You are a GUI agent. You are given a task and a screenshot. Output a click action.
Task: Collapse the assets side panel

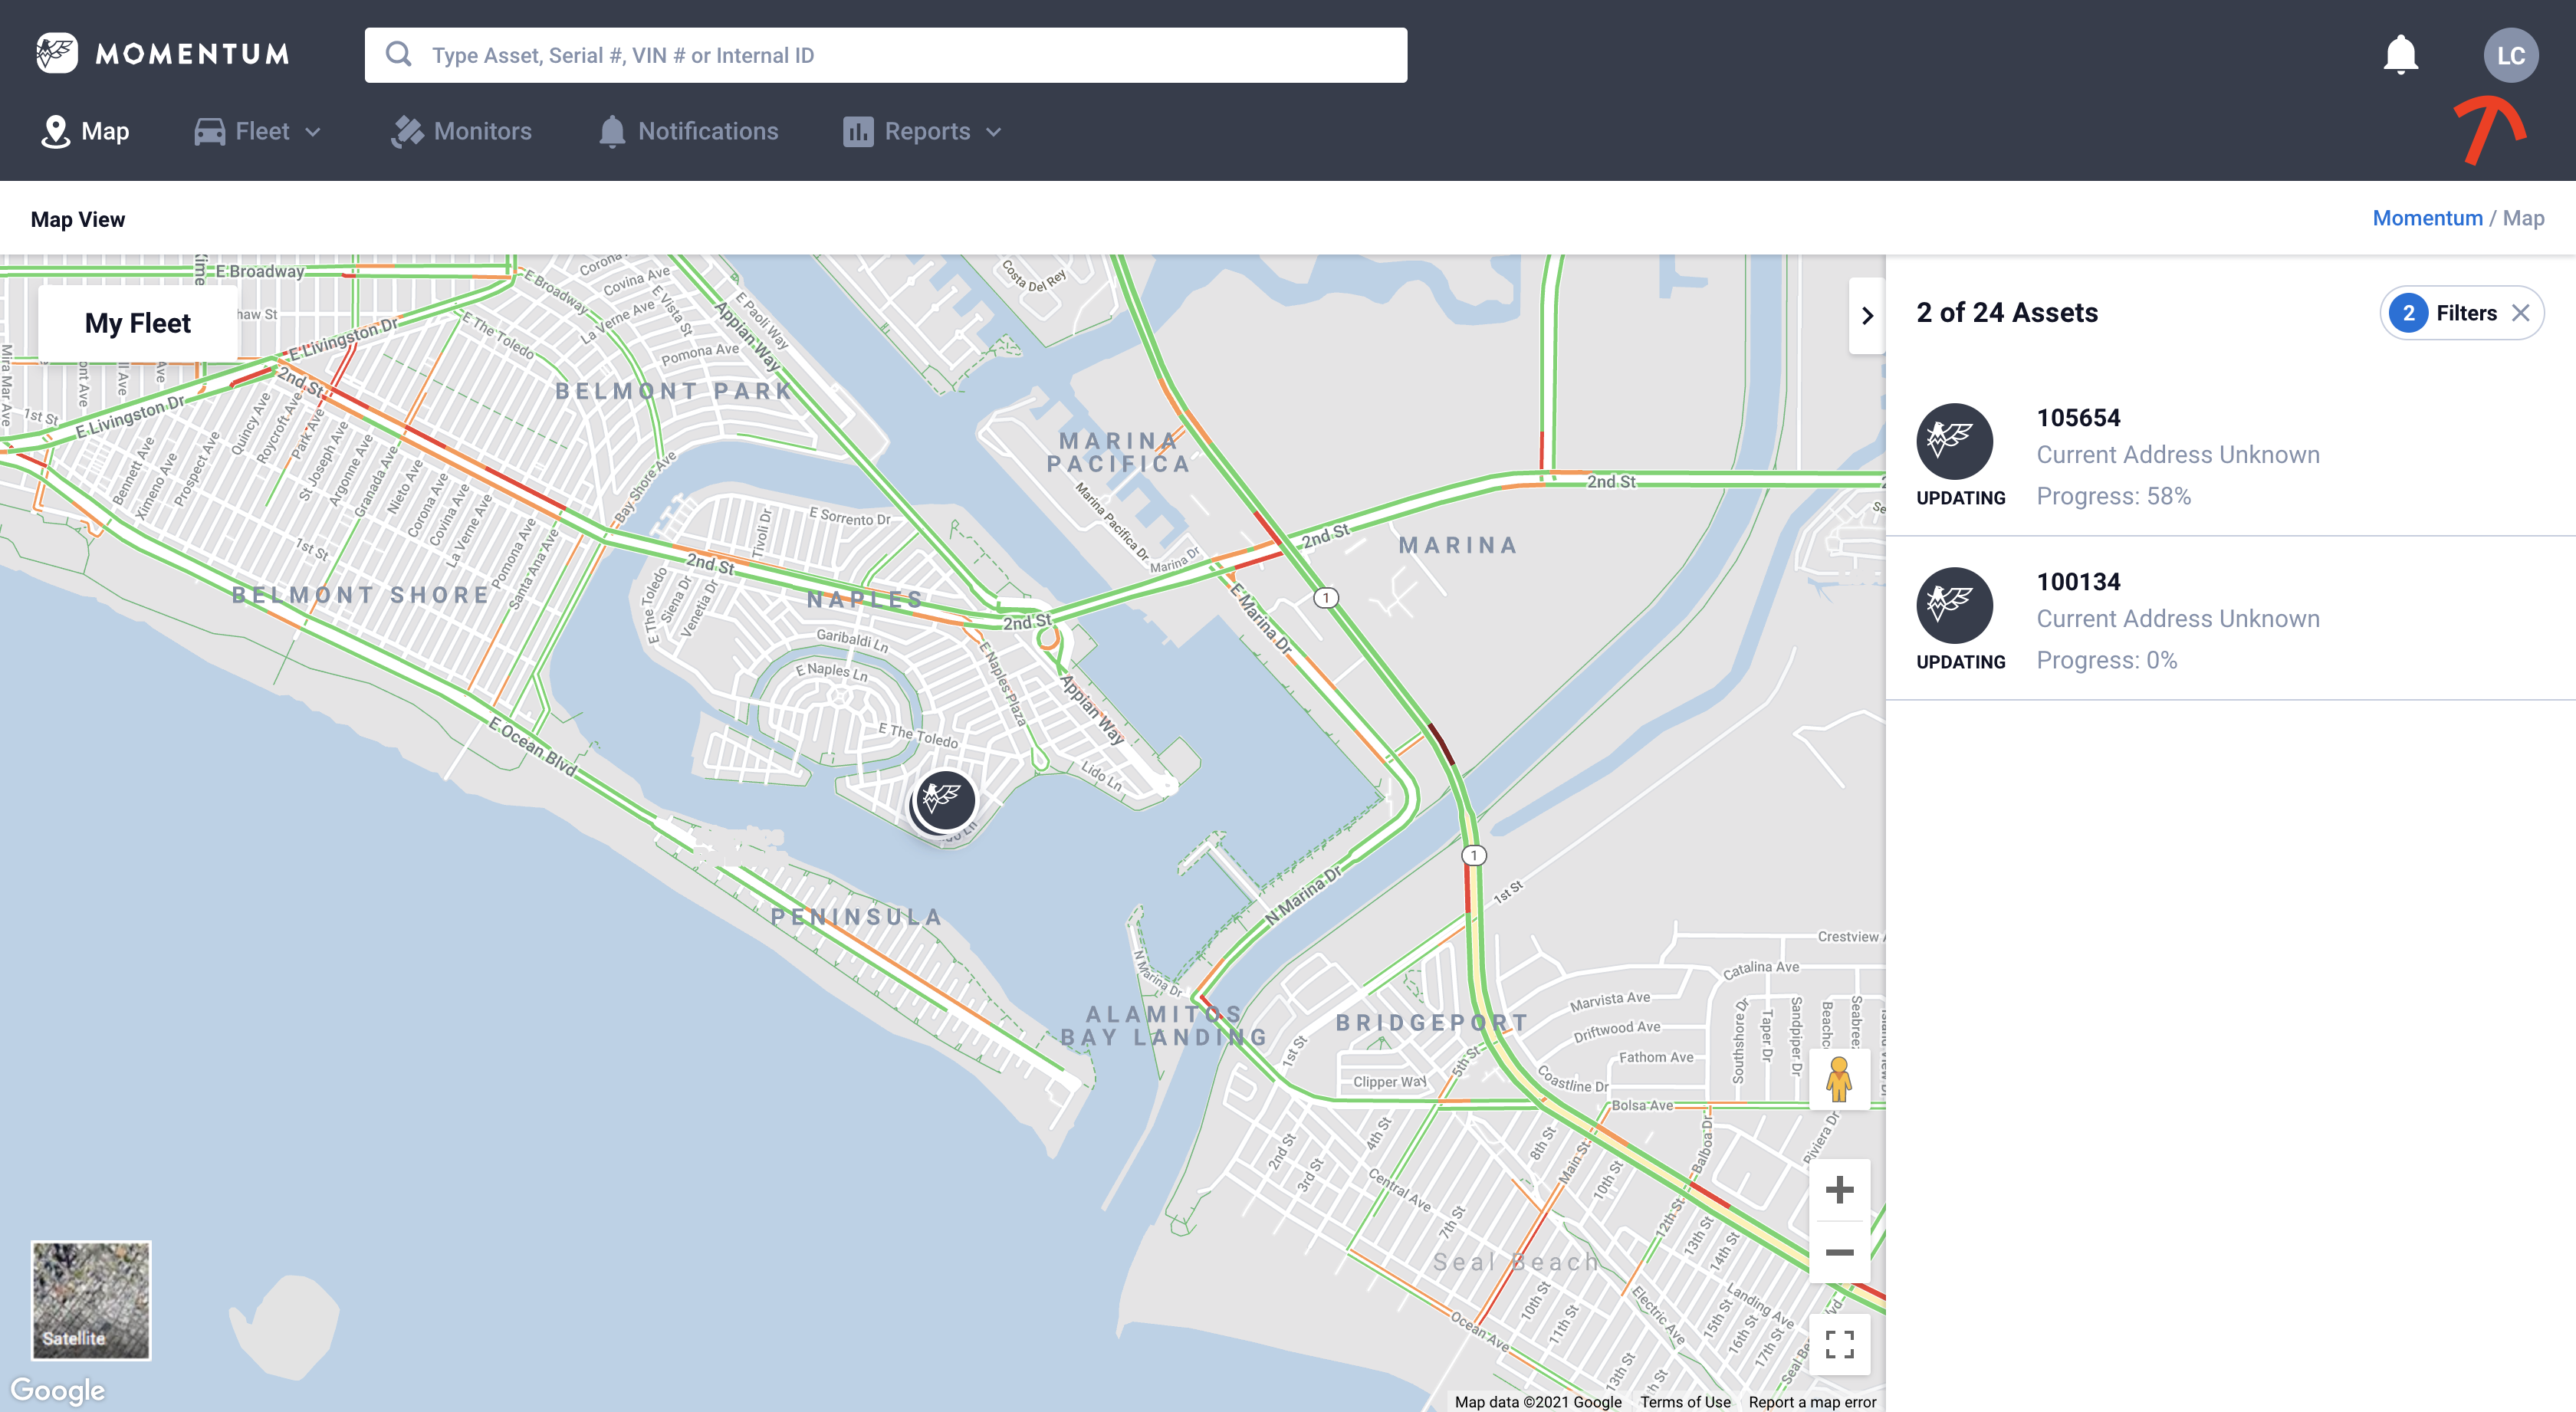click(1867, 316)
